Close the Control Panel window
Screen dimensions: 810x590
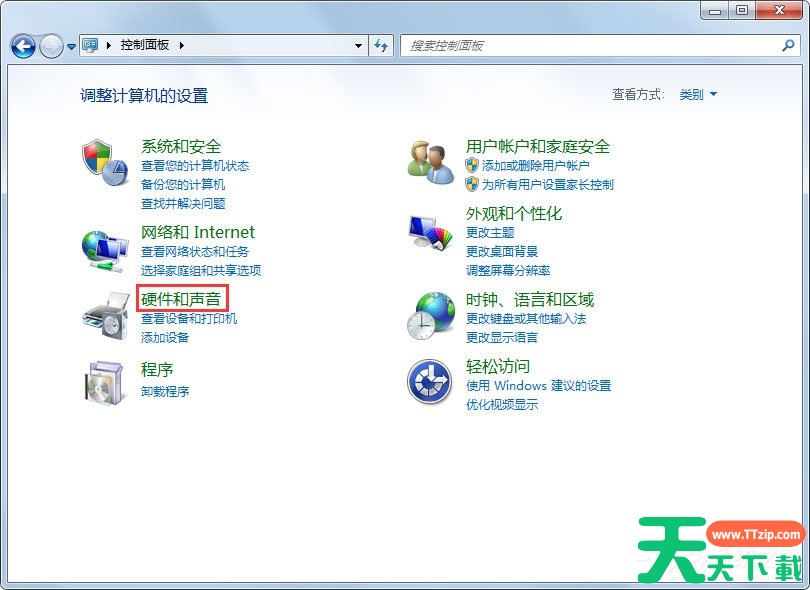780,10
